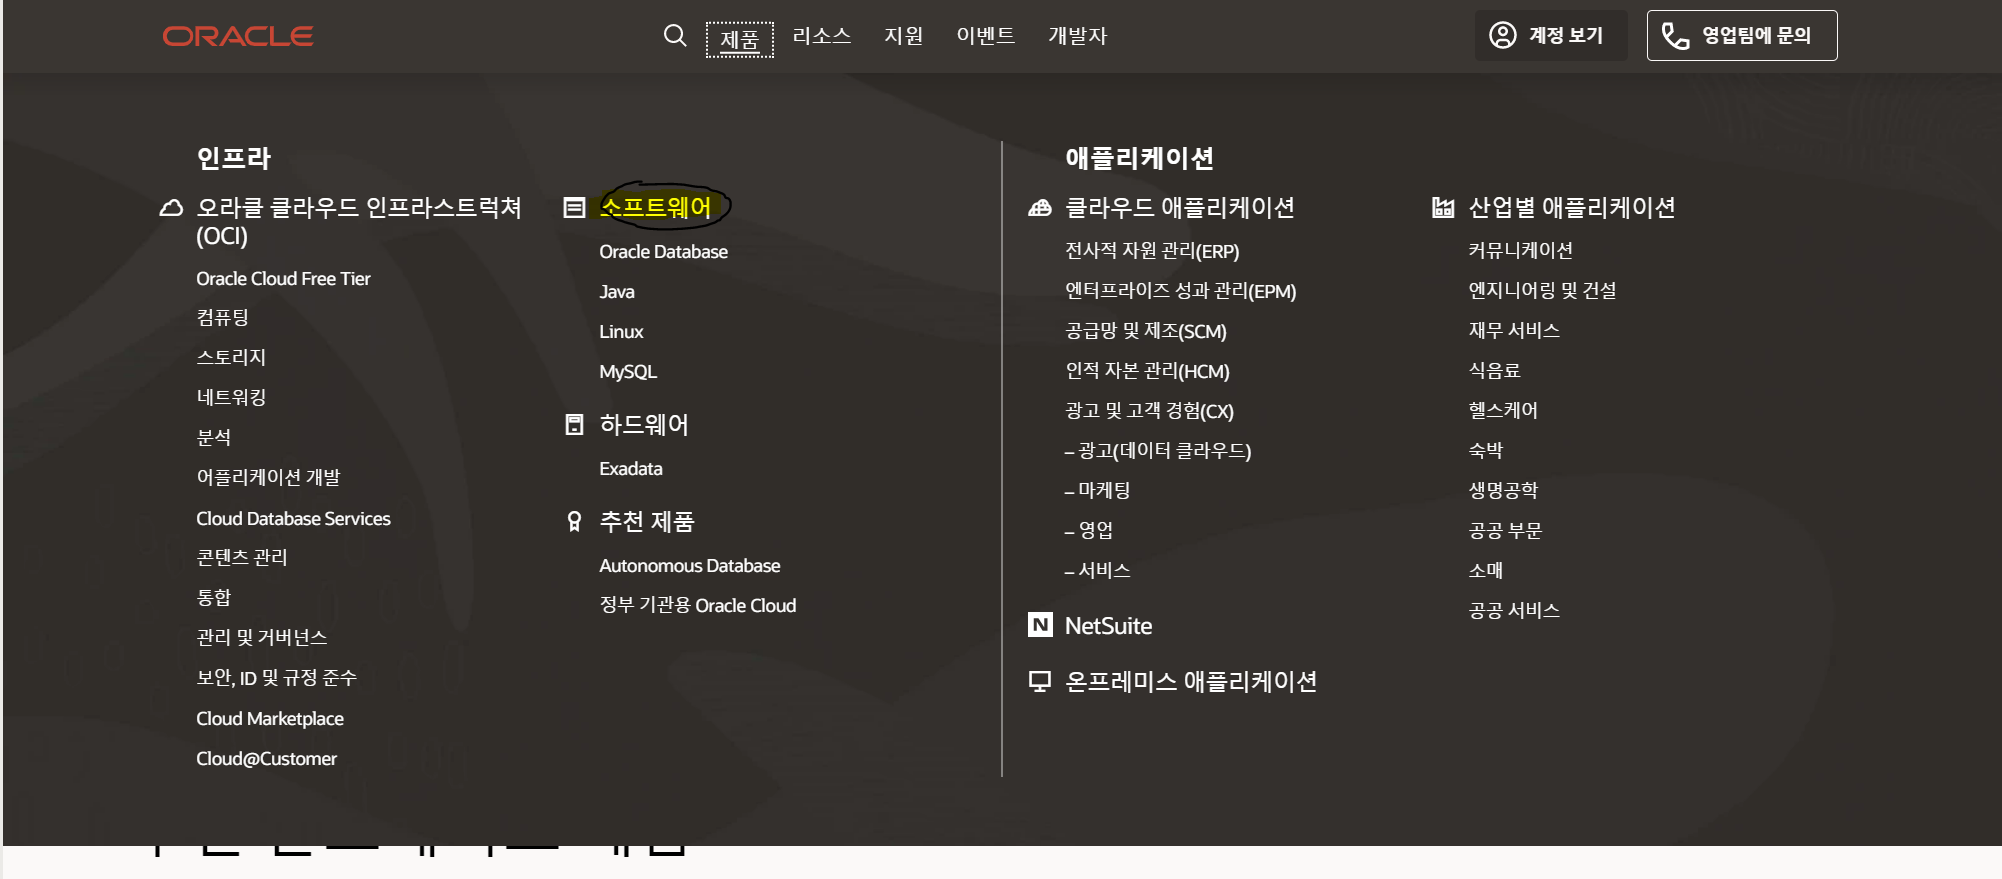Screen dimensions: 2002x879
Task: Go to 스토리지 page
Action: [231, 357]
